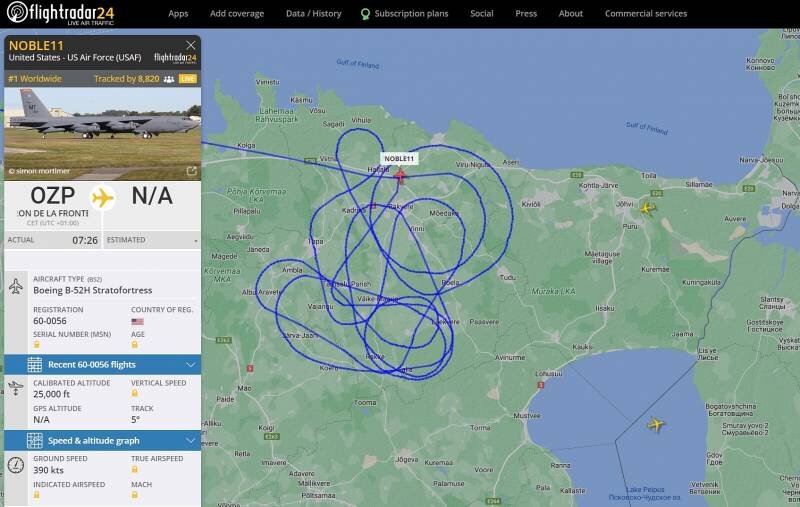800x507 pixels.
Task: Open the Commercial services menu
Action: click(646, 14)
